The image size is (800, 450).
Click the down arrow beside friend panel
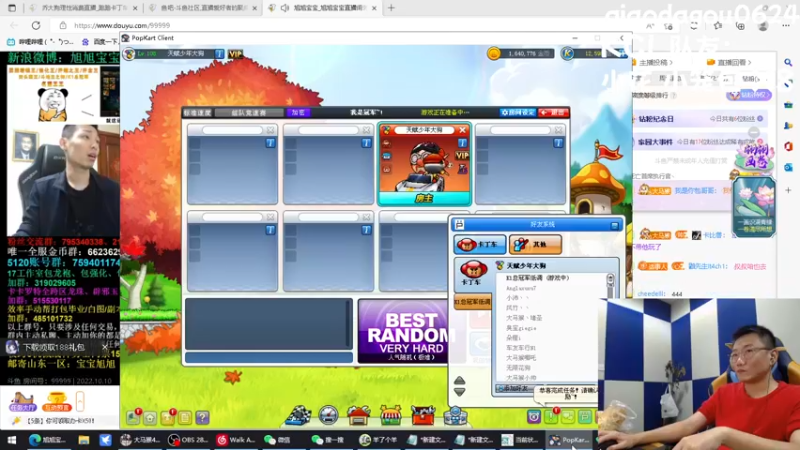tap(459, 392)
